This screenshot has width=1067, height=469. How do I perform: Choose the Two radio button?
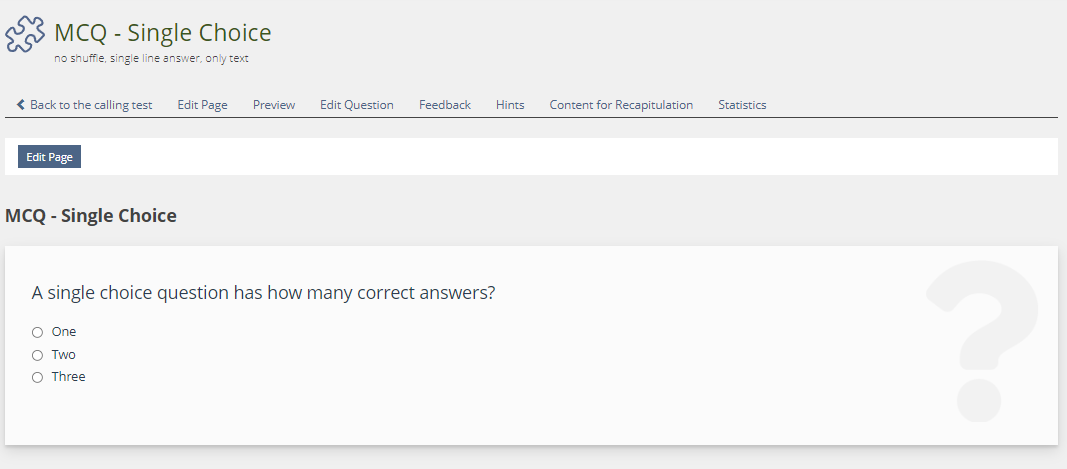[38, 355]
